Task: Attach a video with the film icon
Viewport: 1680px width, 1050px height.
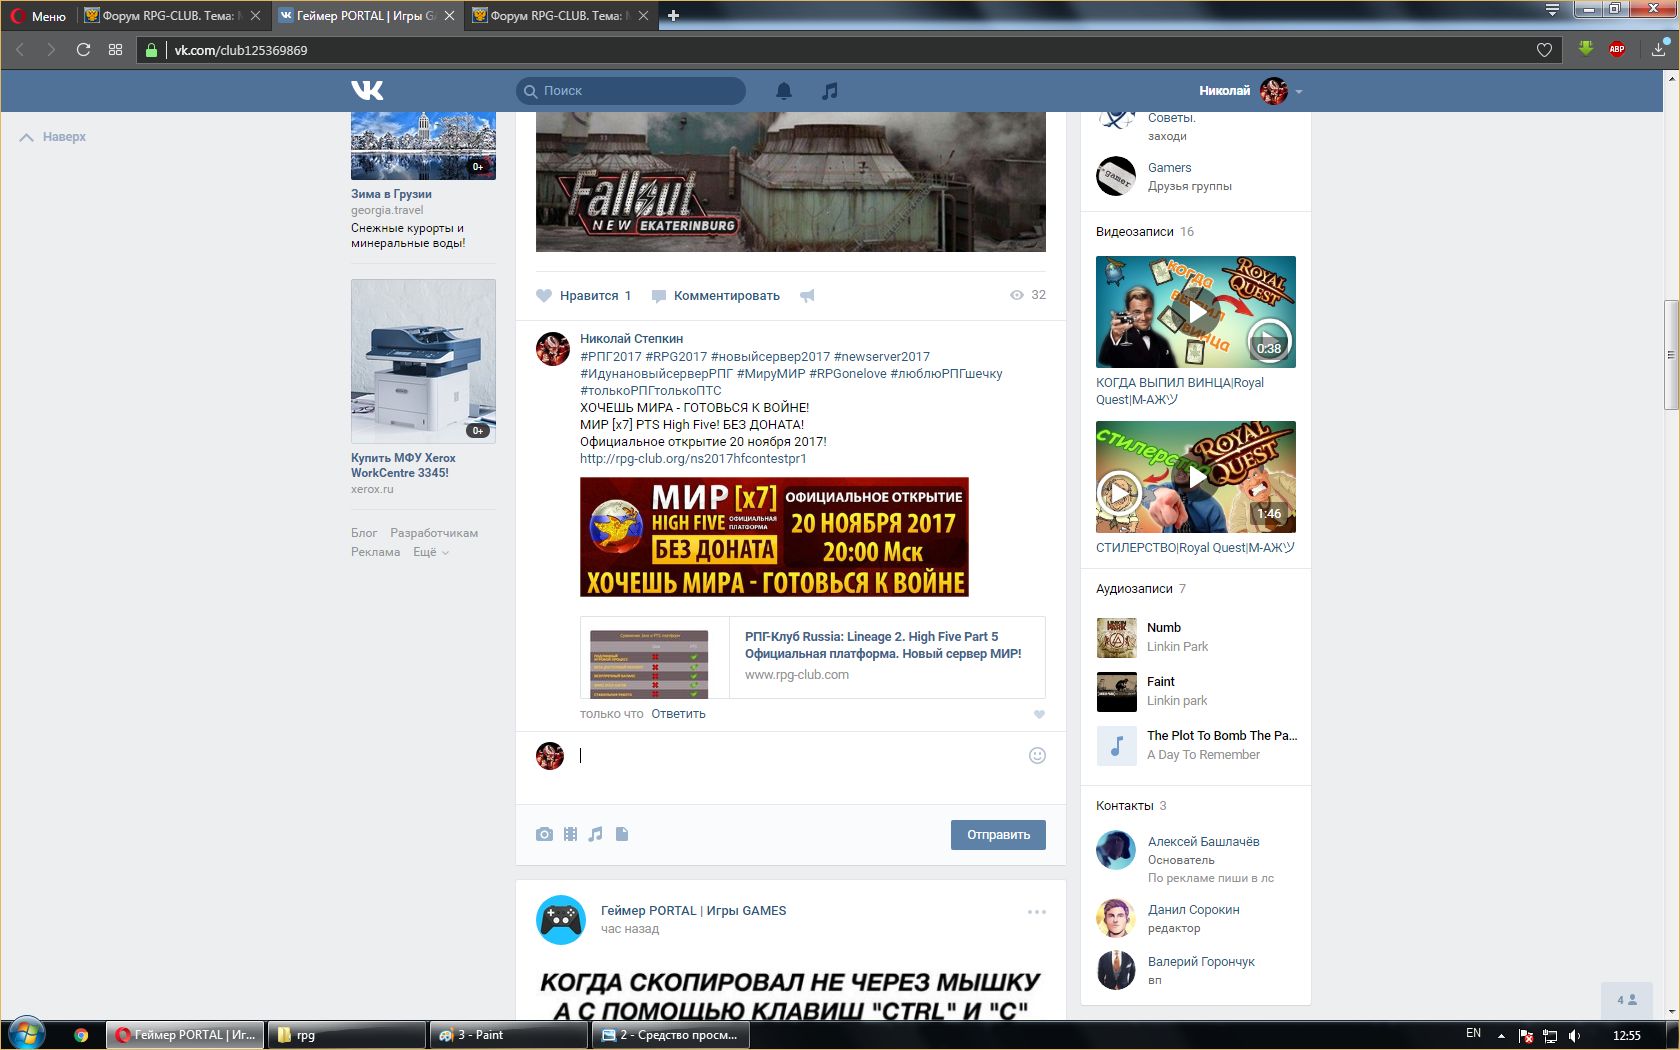Action: coord(570,834)
